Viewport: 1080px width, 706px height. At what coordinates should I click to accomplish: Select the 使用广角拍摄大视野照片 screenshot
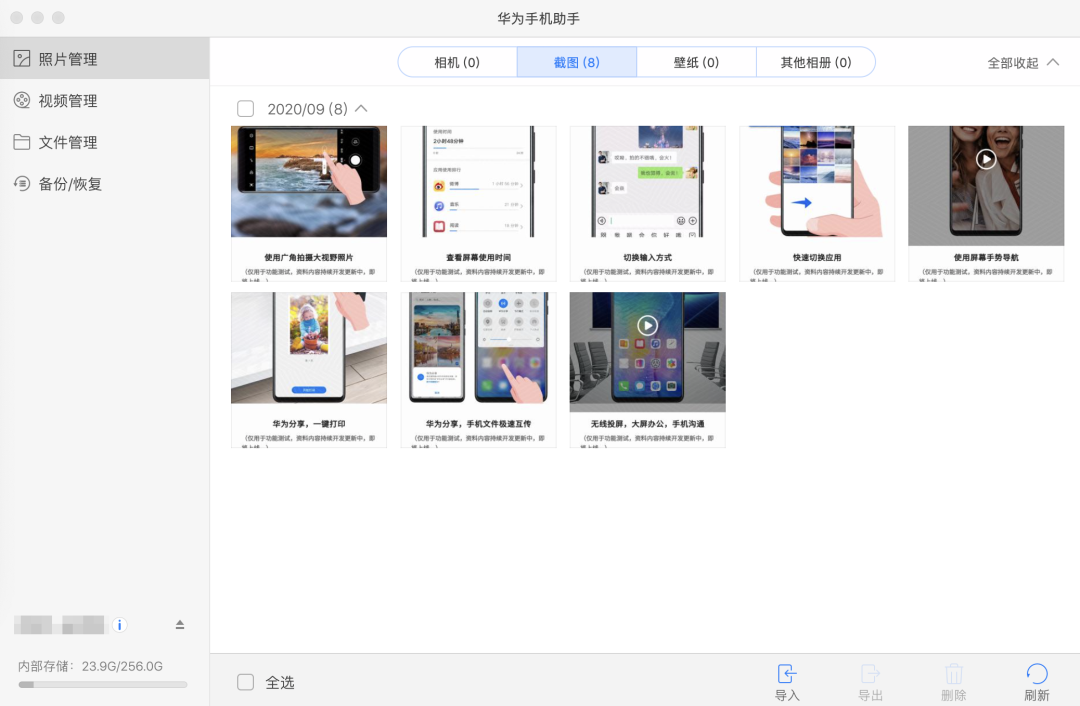coord(309,203)
